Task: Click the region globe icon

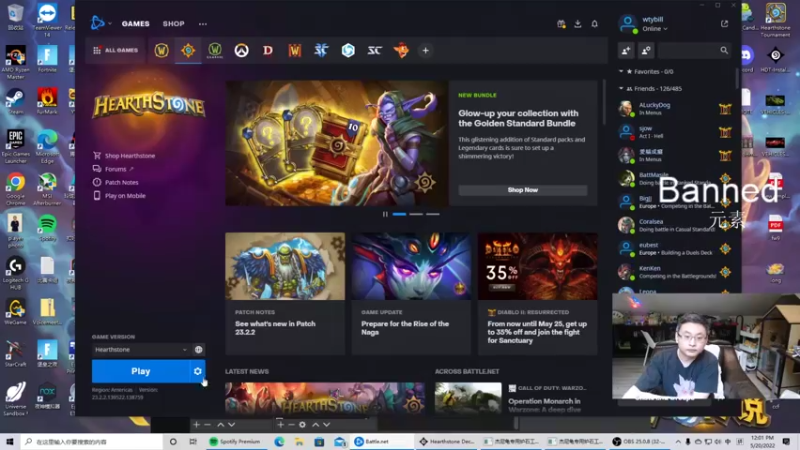Action: coord(198,349)
